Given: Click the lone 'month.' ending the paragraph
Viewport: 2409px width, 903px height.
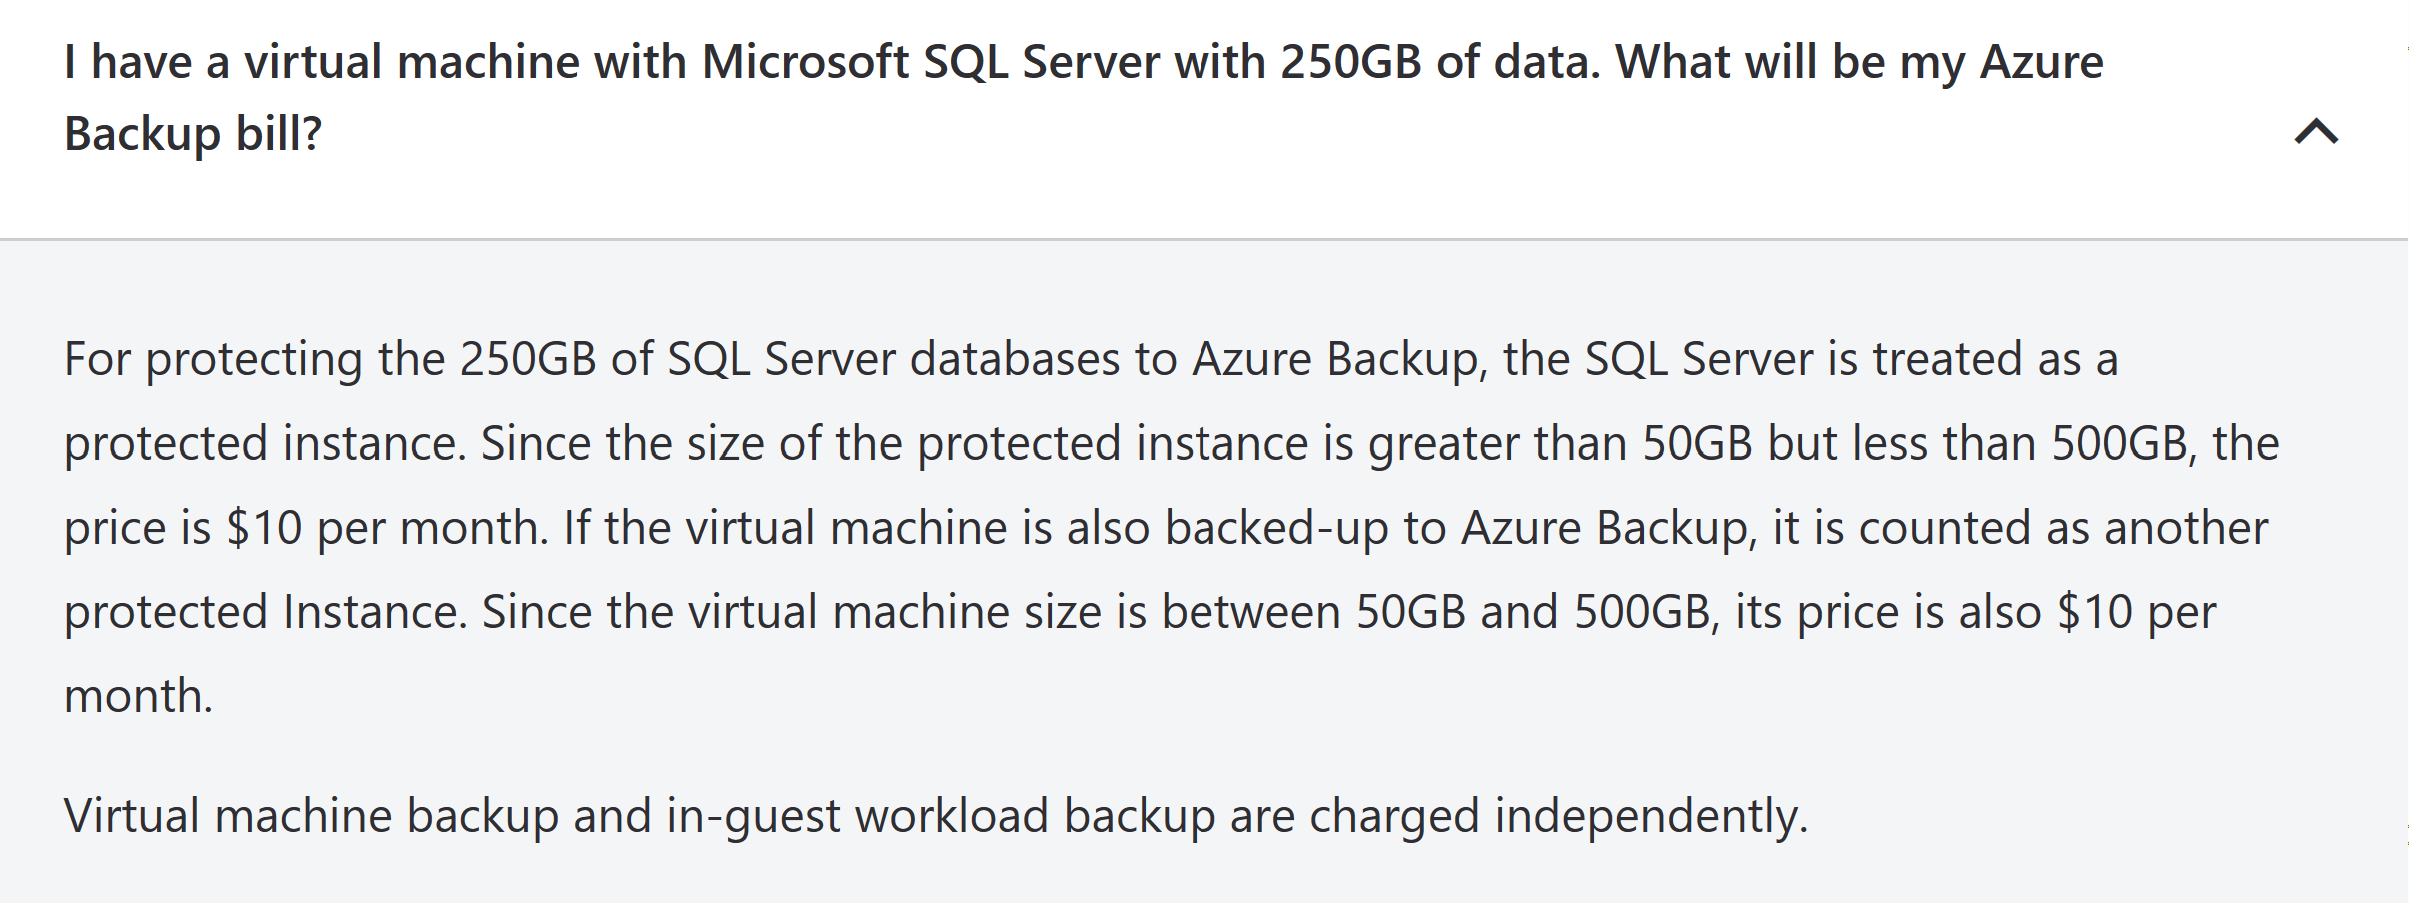Looking at the screenshot, I should (139, 696).
